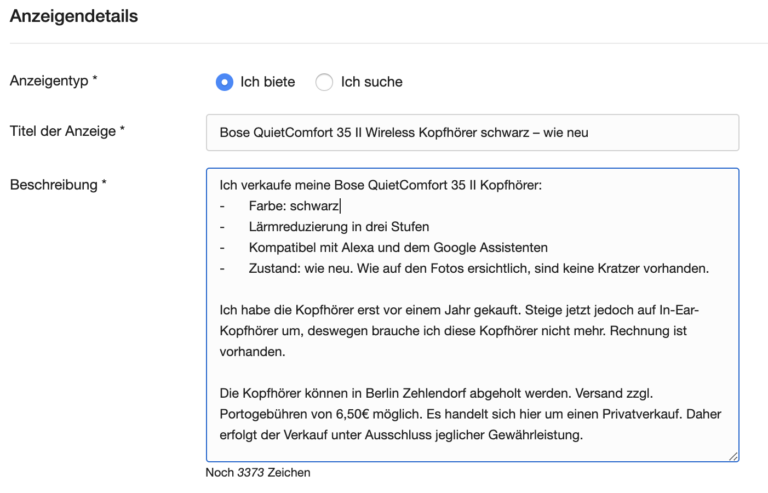
Task: Click the 'Beschreibung *' label
Action: 58,185
